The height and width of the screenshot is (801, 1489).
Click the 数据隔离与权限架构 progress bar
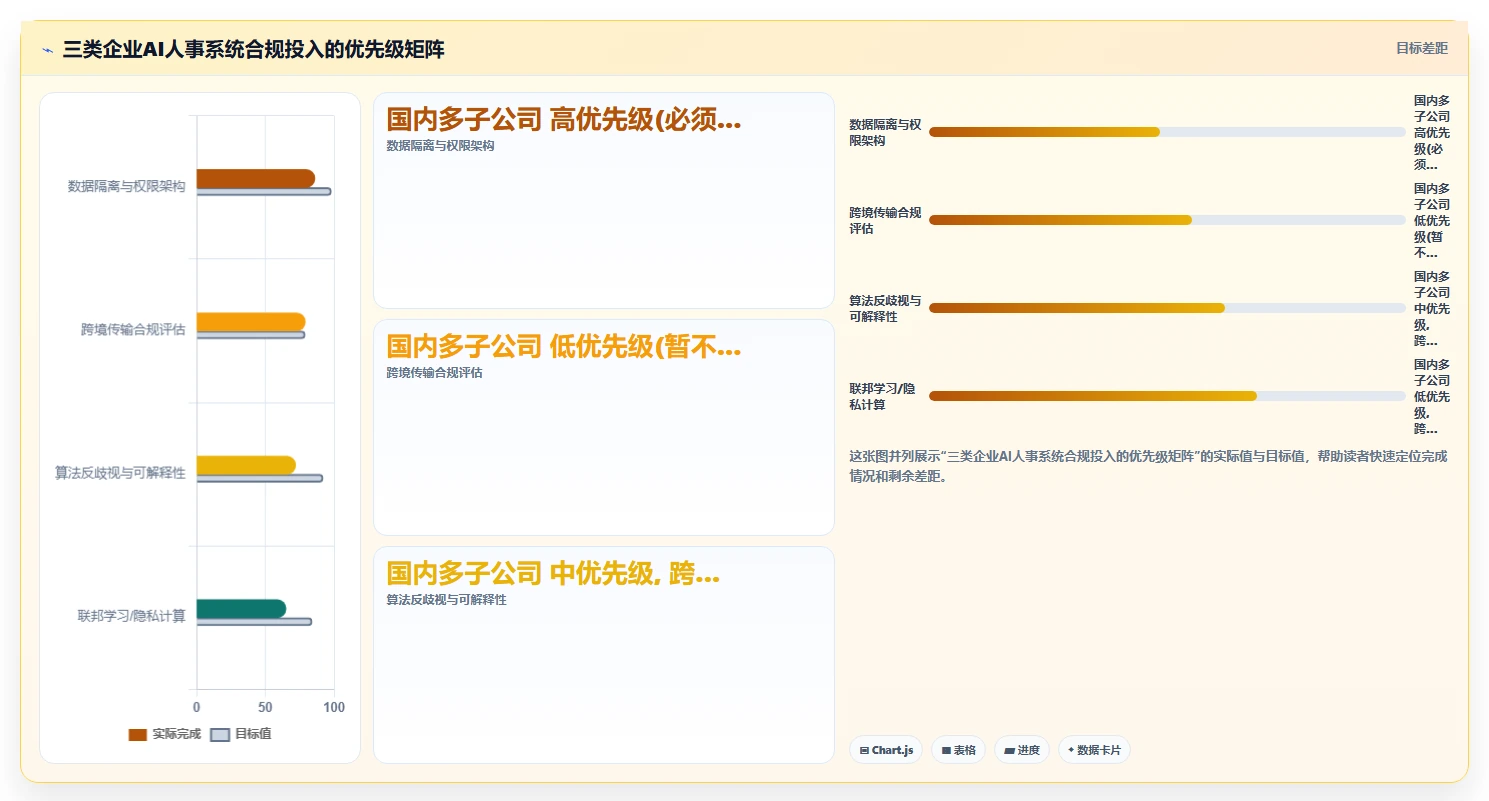pos(1167,132)
